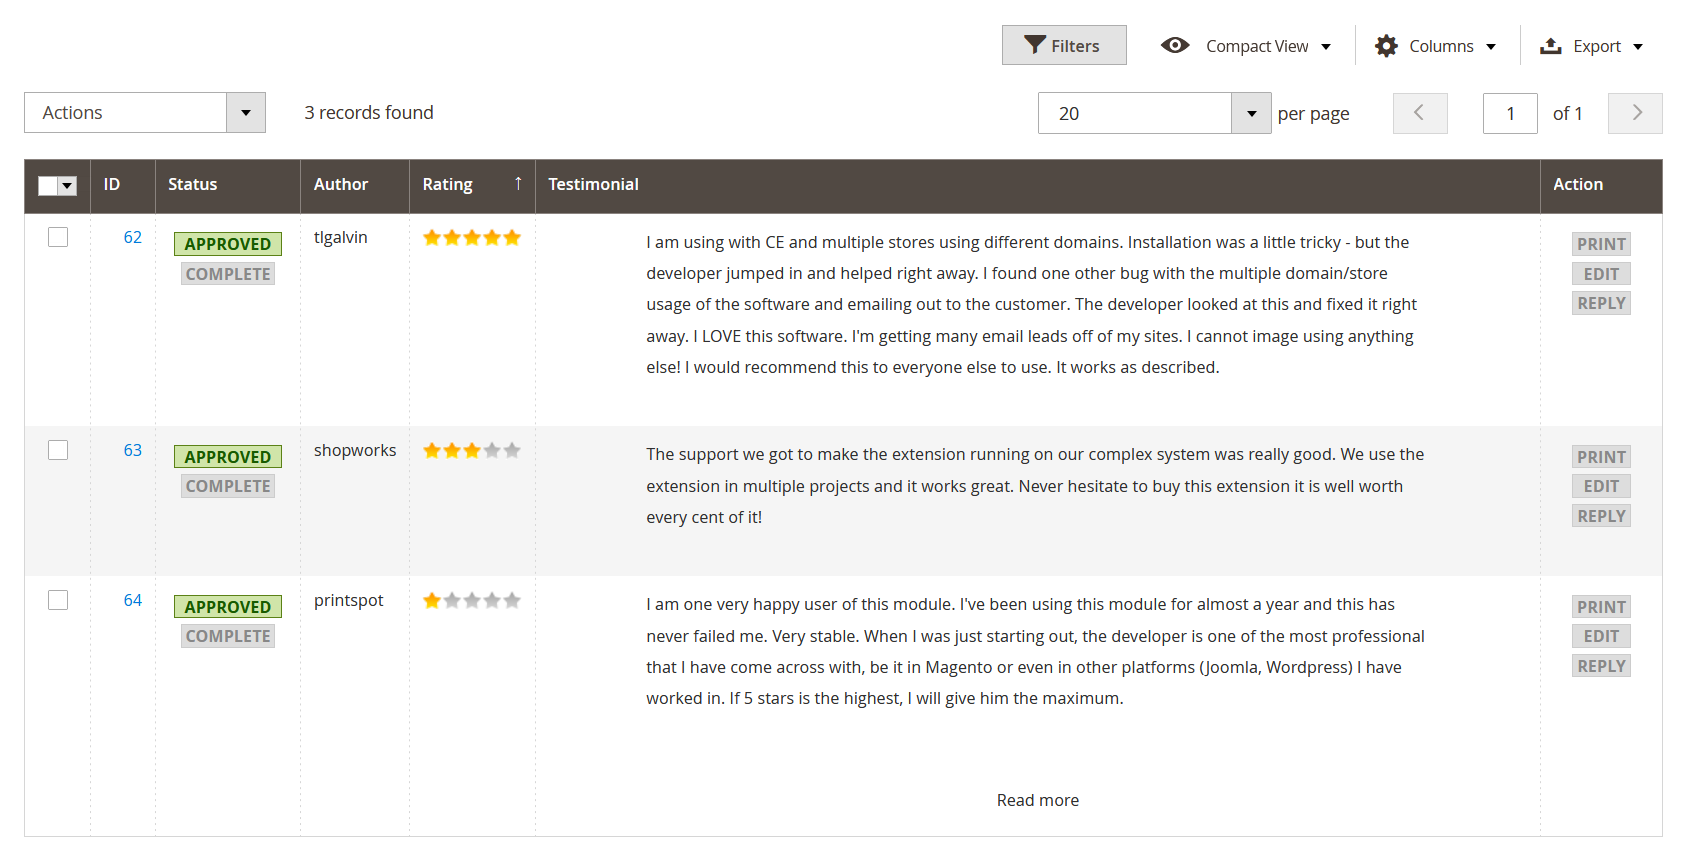Screen dimensions: 1687x865
Task: Select the checkbox for testimonial 63
Action: (x=58, y=450)
